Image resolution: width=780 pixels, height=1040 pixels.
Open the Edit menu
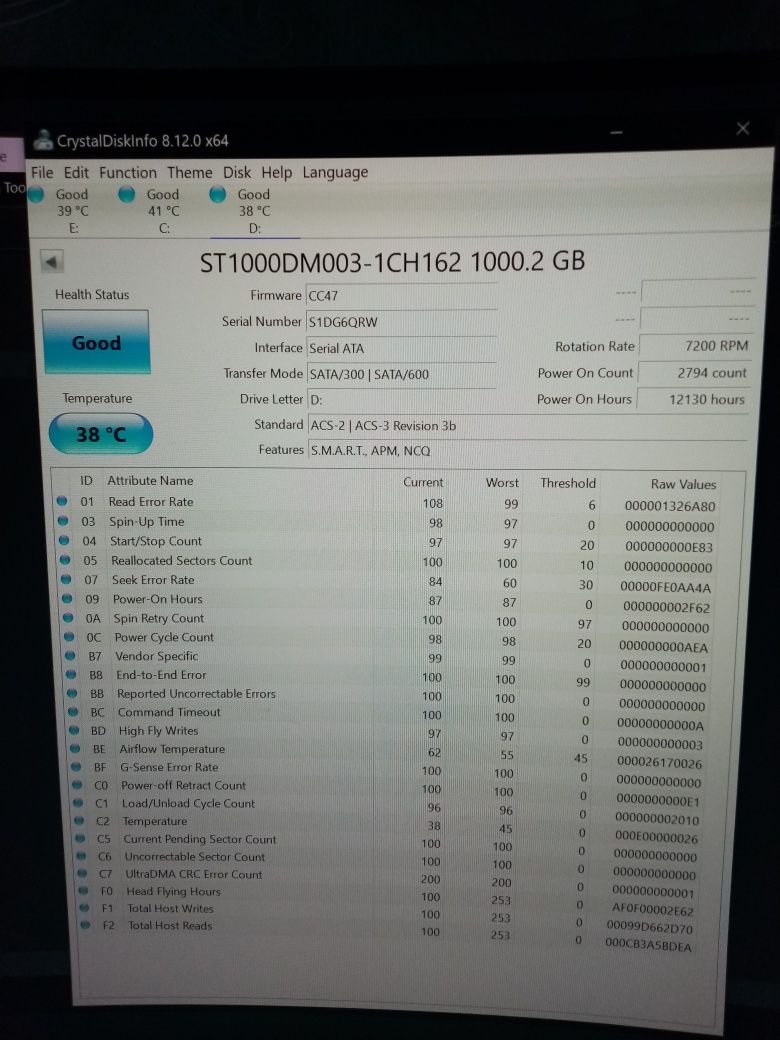click(x=76, y=172)
